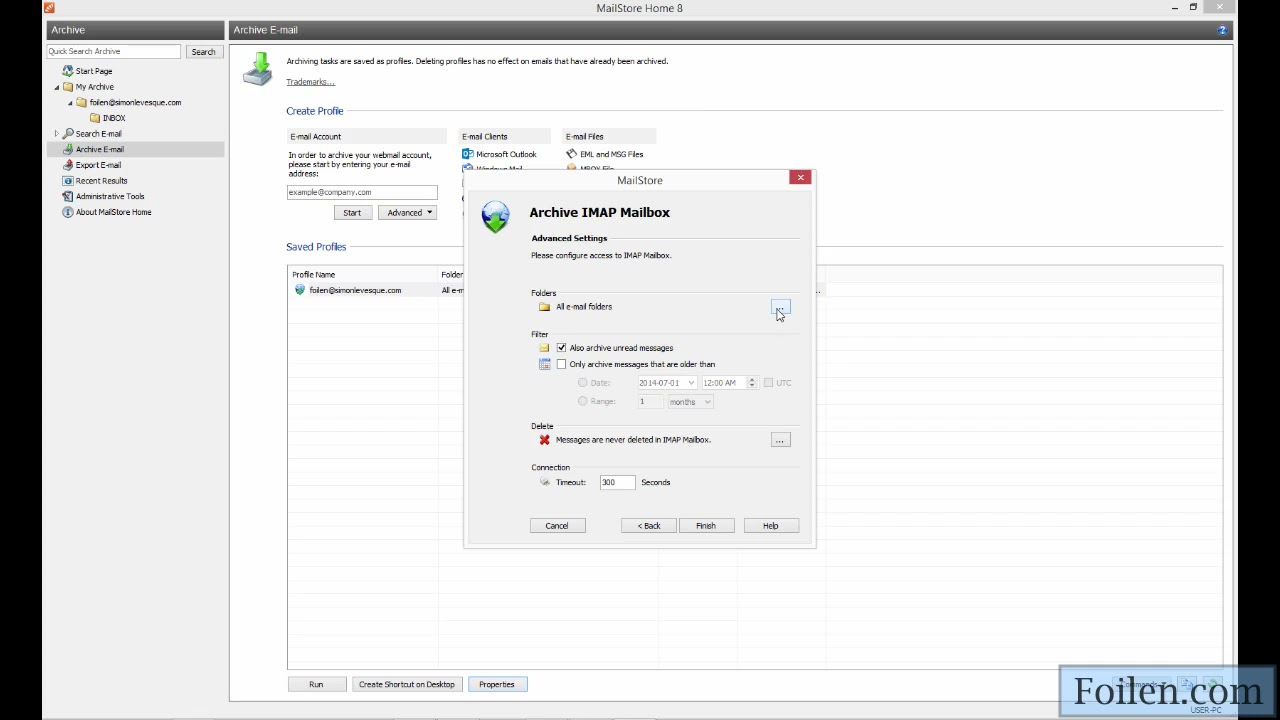Image resolution: width=1280 pixels, height=720 pixels.
Task: Click the My Archive folder icon
Action: (x=68, y=87)
